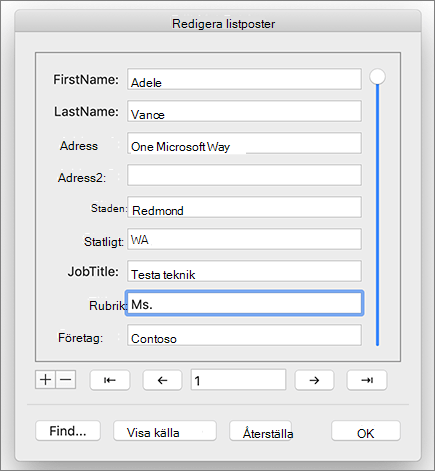Remove entry with the minus icon
Image resolution: width=435 pixels, height=471 pixels.
66,380
